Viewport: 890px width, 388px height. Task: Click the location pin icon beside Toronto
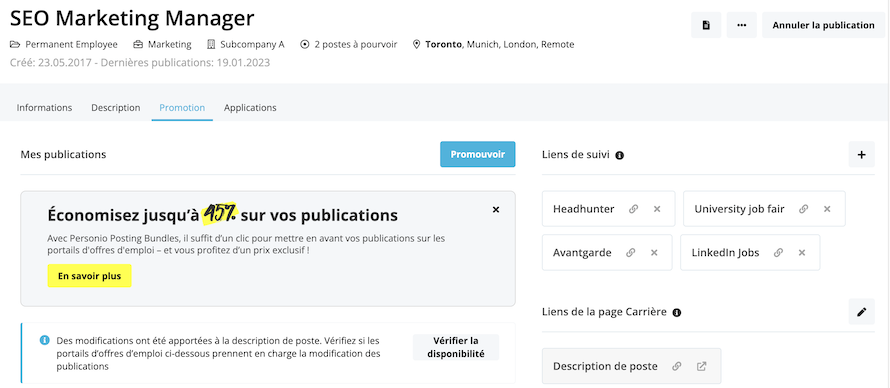coord(417,44)
